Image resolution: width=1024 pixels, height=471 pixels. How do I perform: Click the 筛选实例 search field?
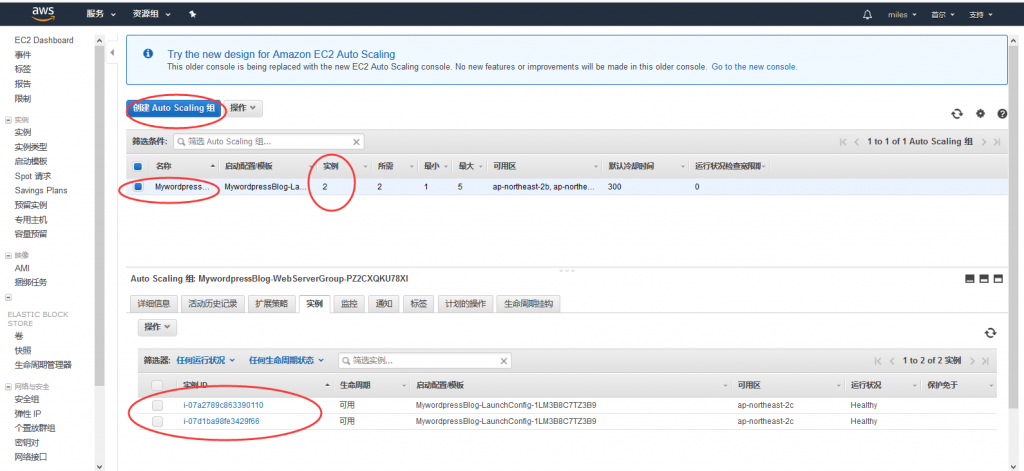tap(424, 361)
